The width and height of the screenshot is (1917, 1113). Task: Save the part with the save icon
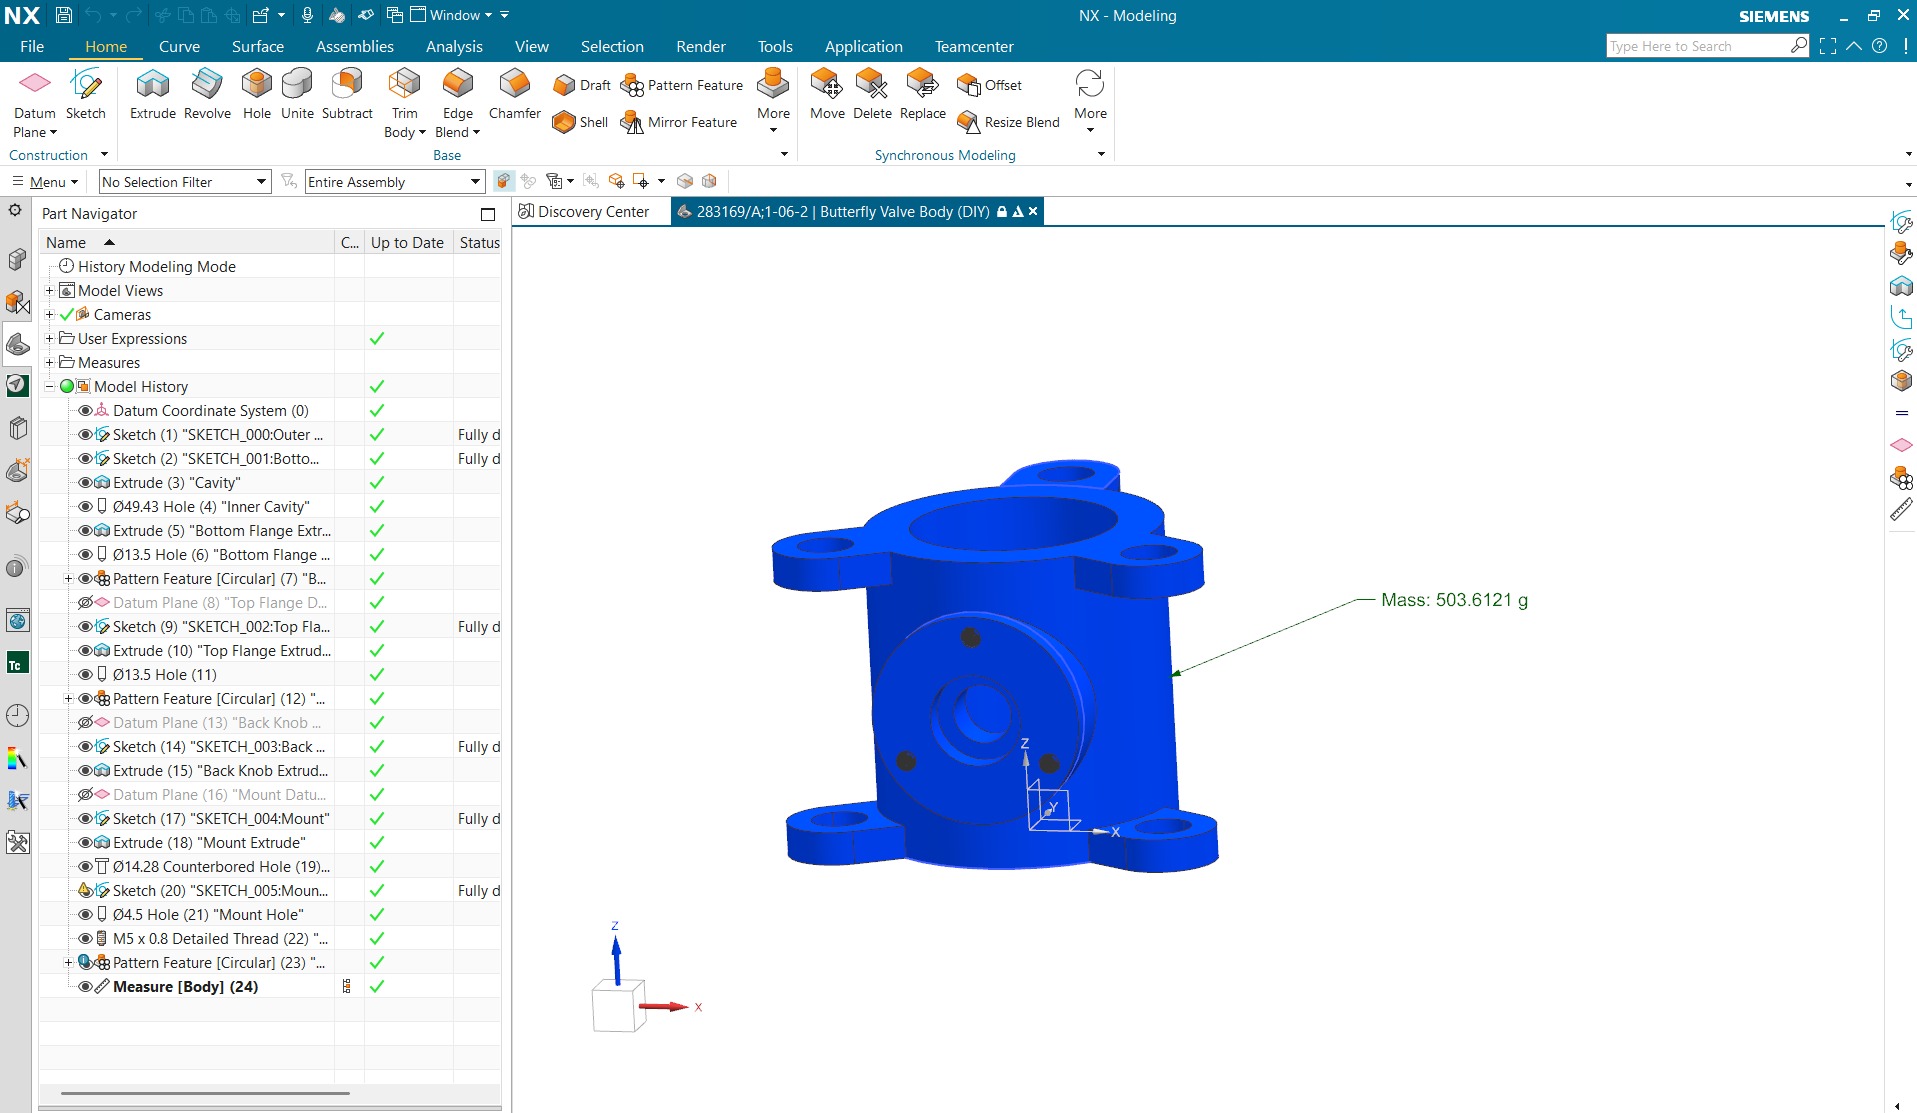[x=63, y=15]
